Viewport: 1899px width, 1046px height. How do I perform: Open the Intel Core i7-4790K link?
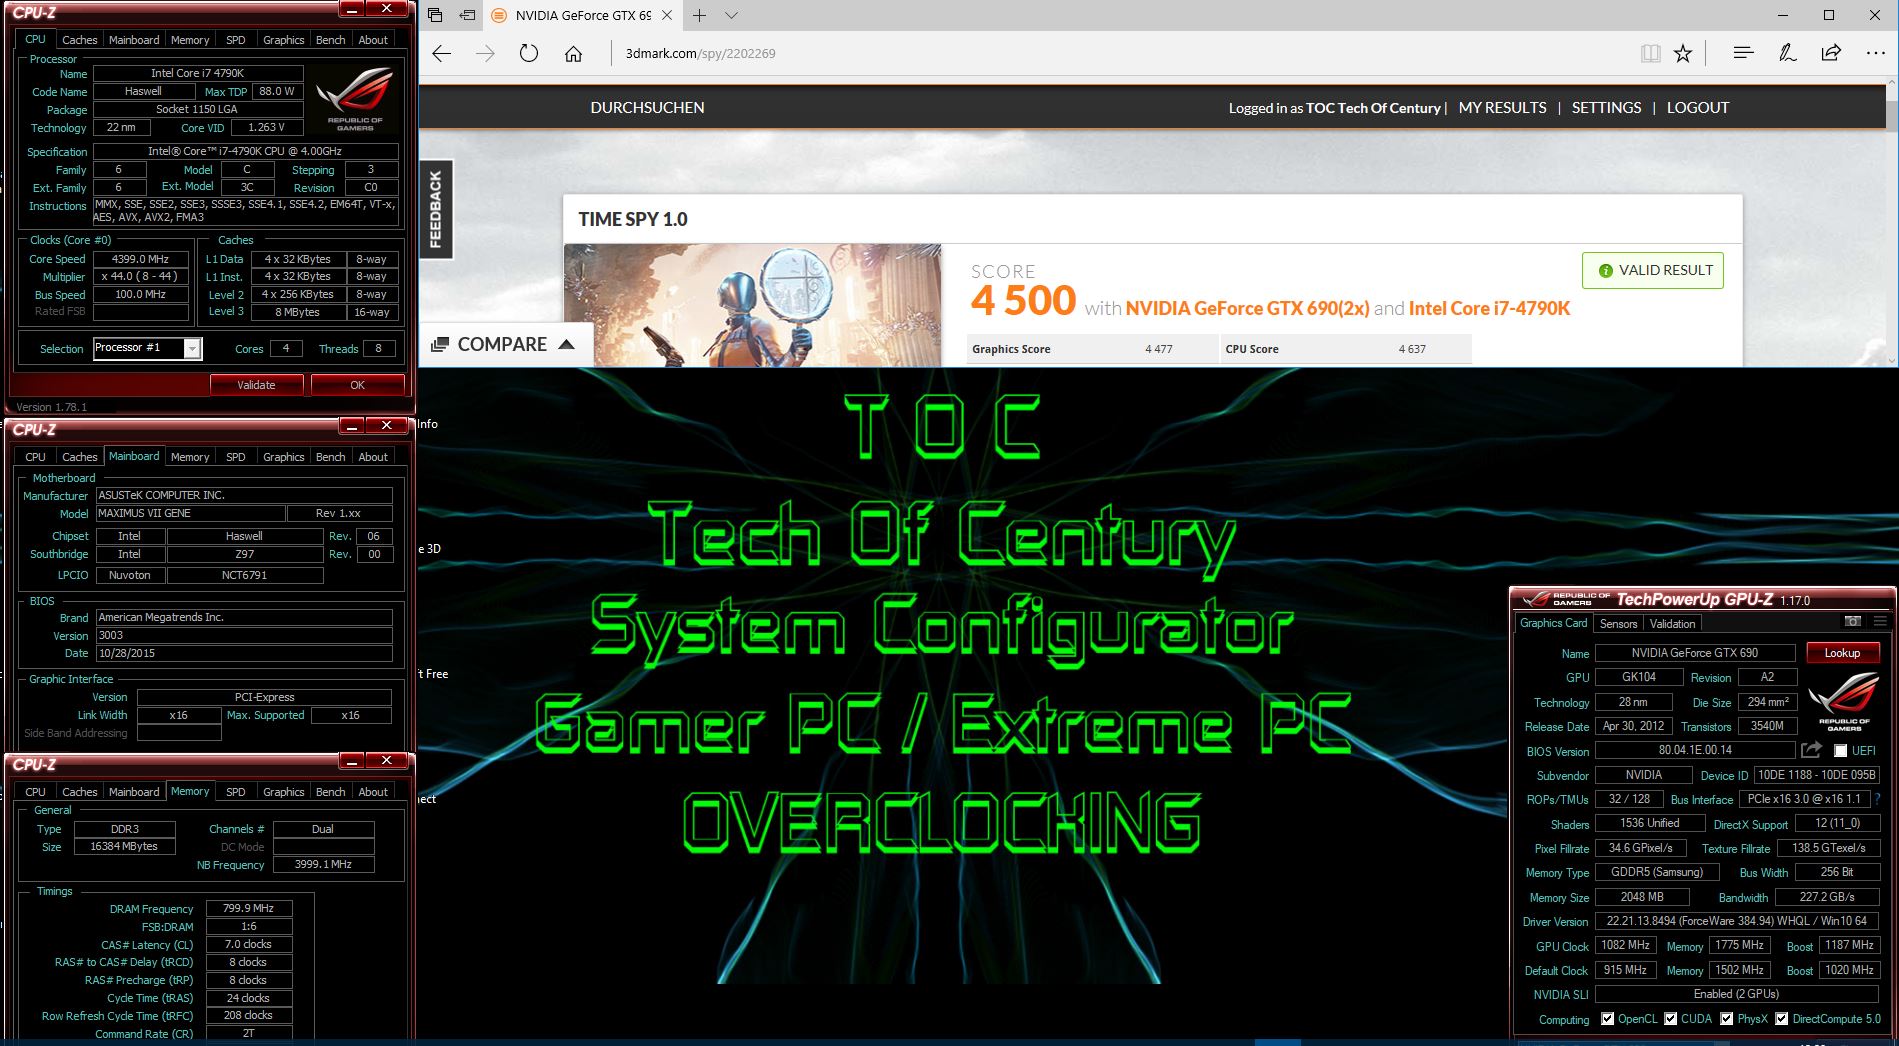(1489, 309)
